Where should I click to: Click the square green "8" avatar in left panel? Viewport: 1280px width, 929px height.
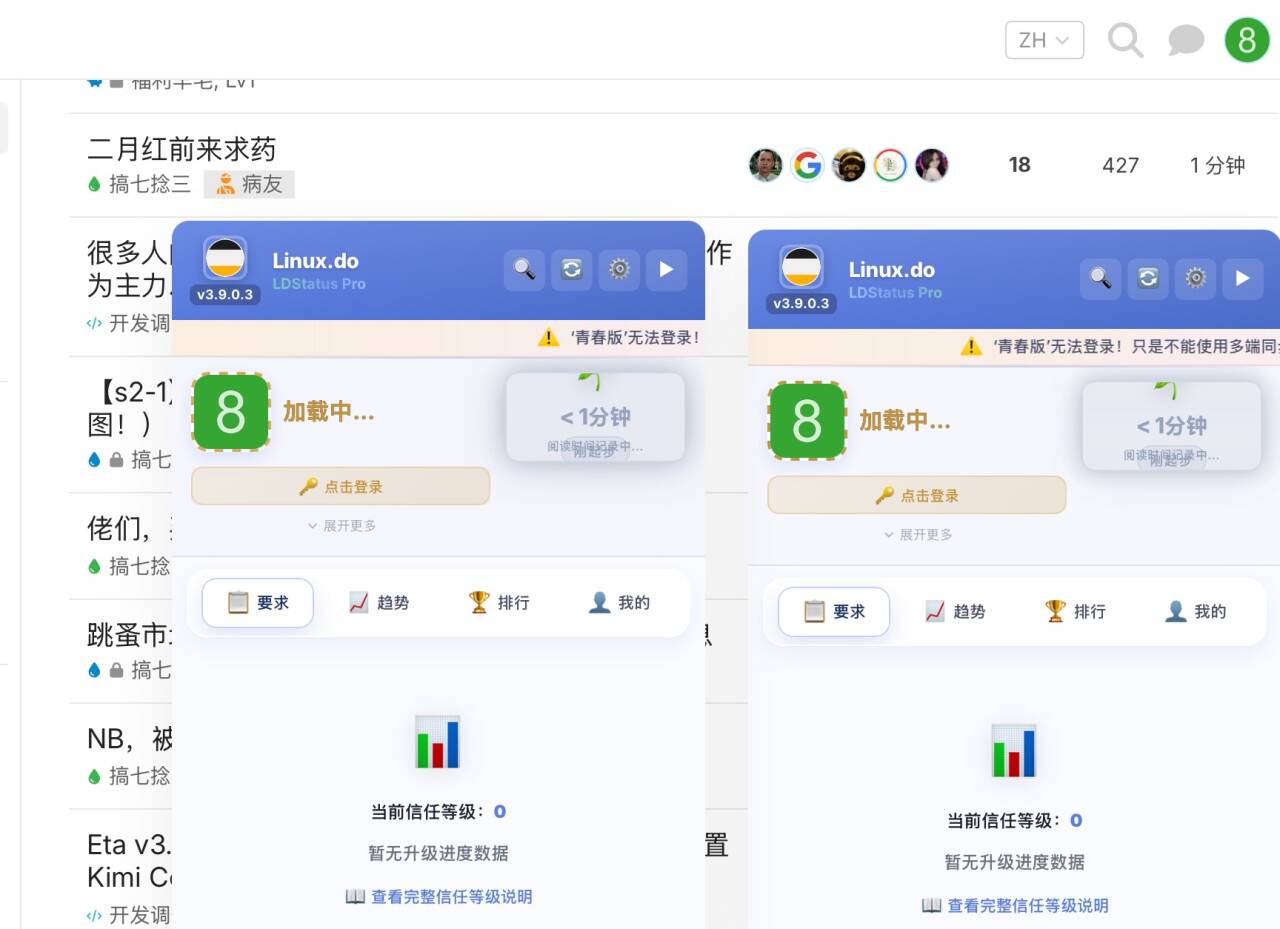coord(231,412)
